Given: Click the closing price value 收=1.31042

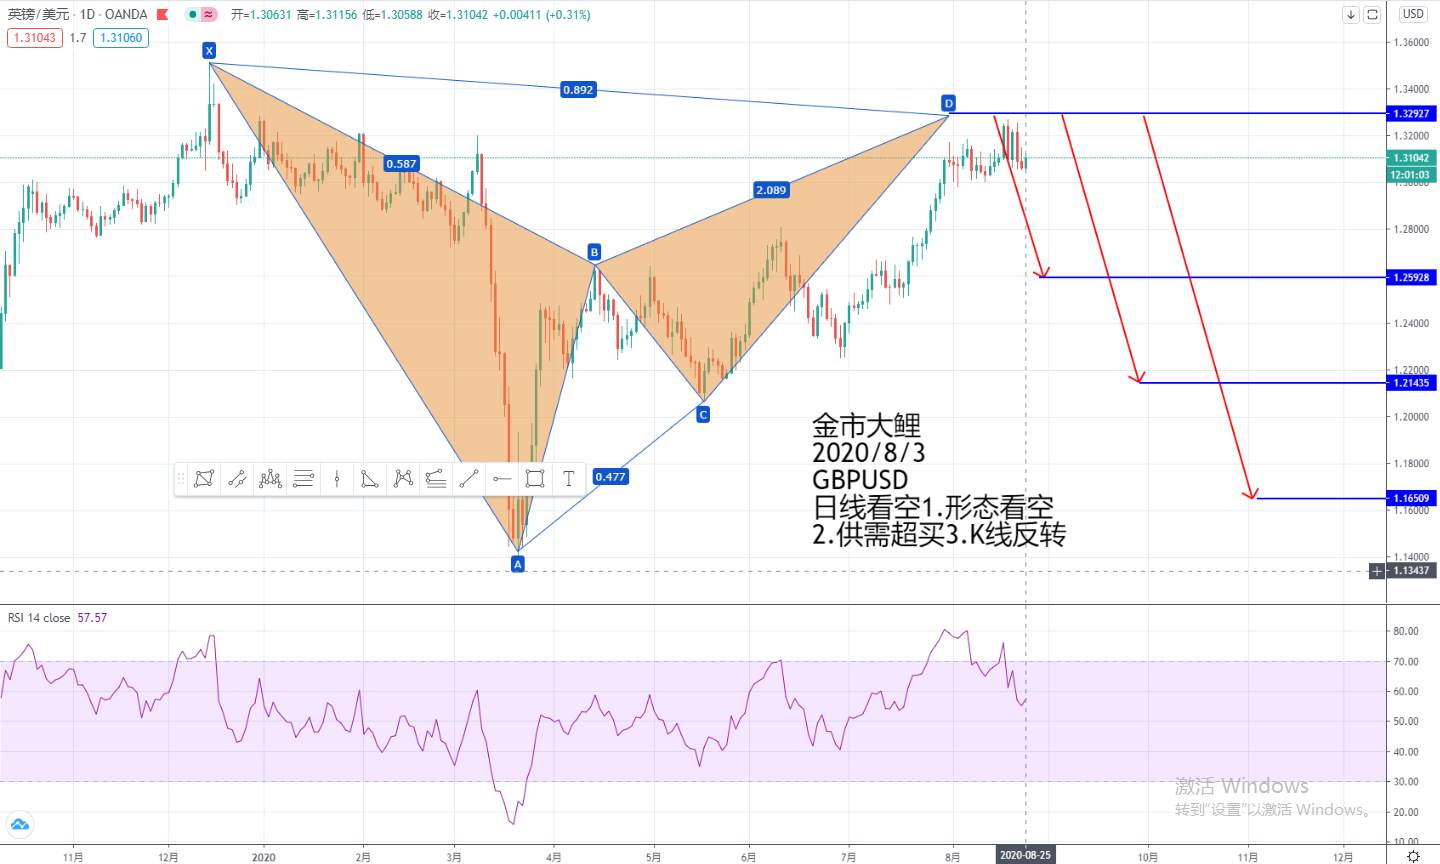Looking at the screenshot, I should [x=458, y=15].
